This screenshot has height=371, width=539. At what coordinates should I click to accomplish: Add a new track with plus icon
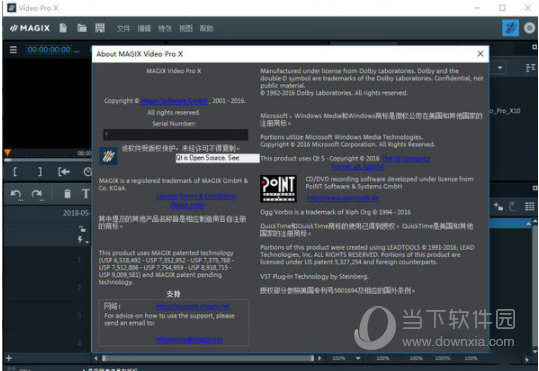[x=9, y=358]
